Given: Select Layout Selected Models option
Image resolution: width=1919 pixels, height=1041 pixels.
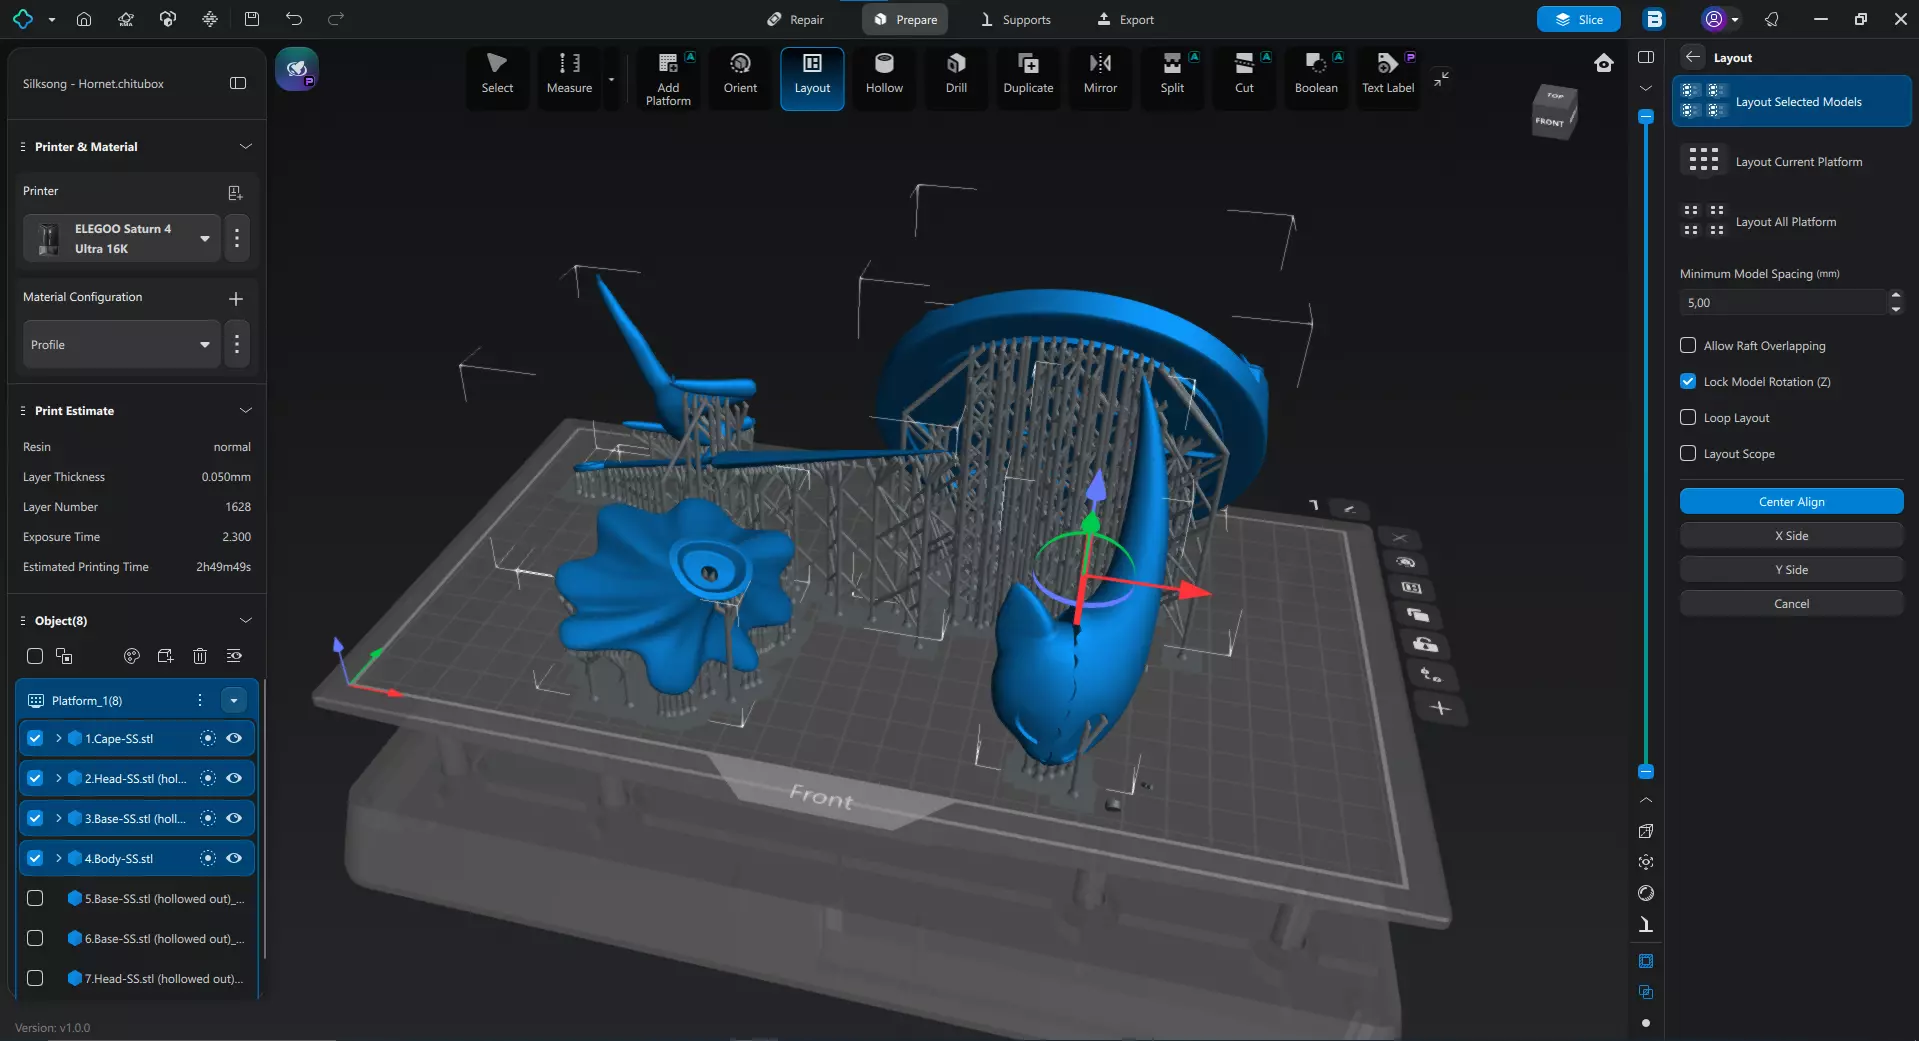Looking at the screenshot, I should tap(1791, 101).
